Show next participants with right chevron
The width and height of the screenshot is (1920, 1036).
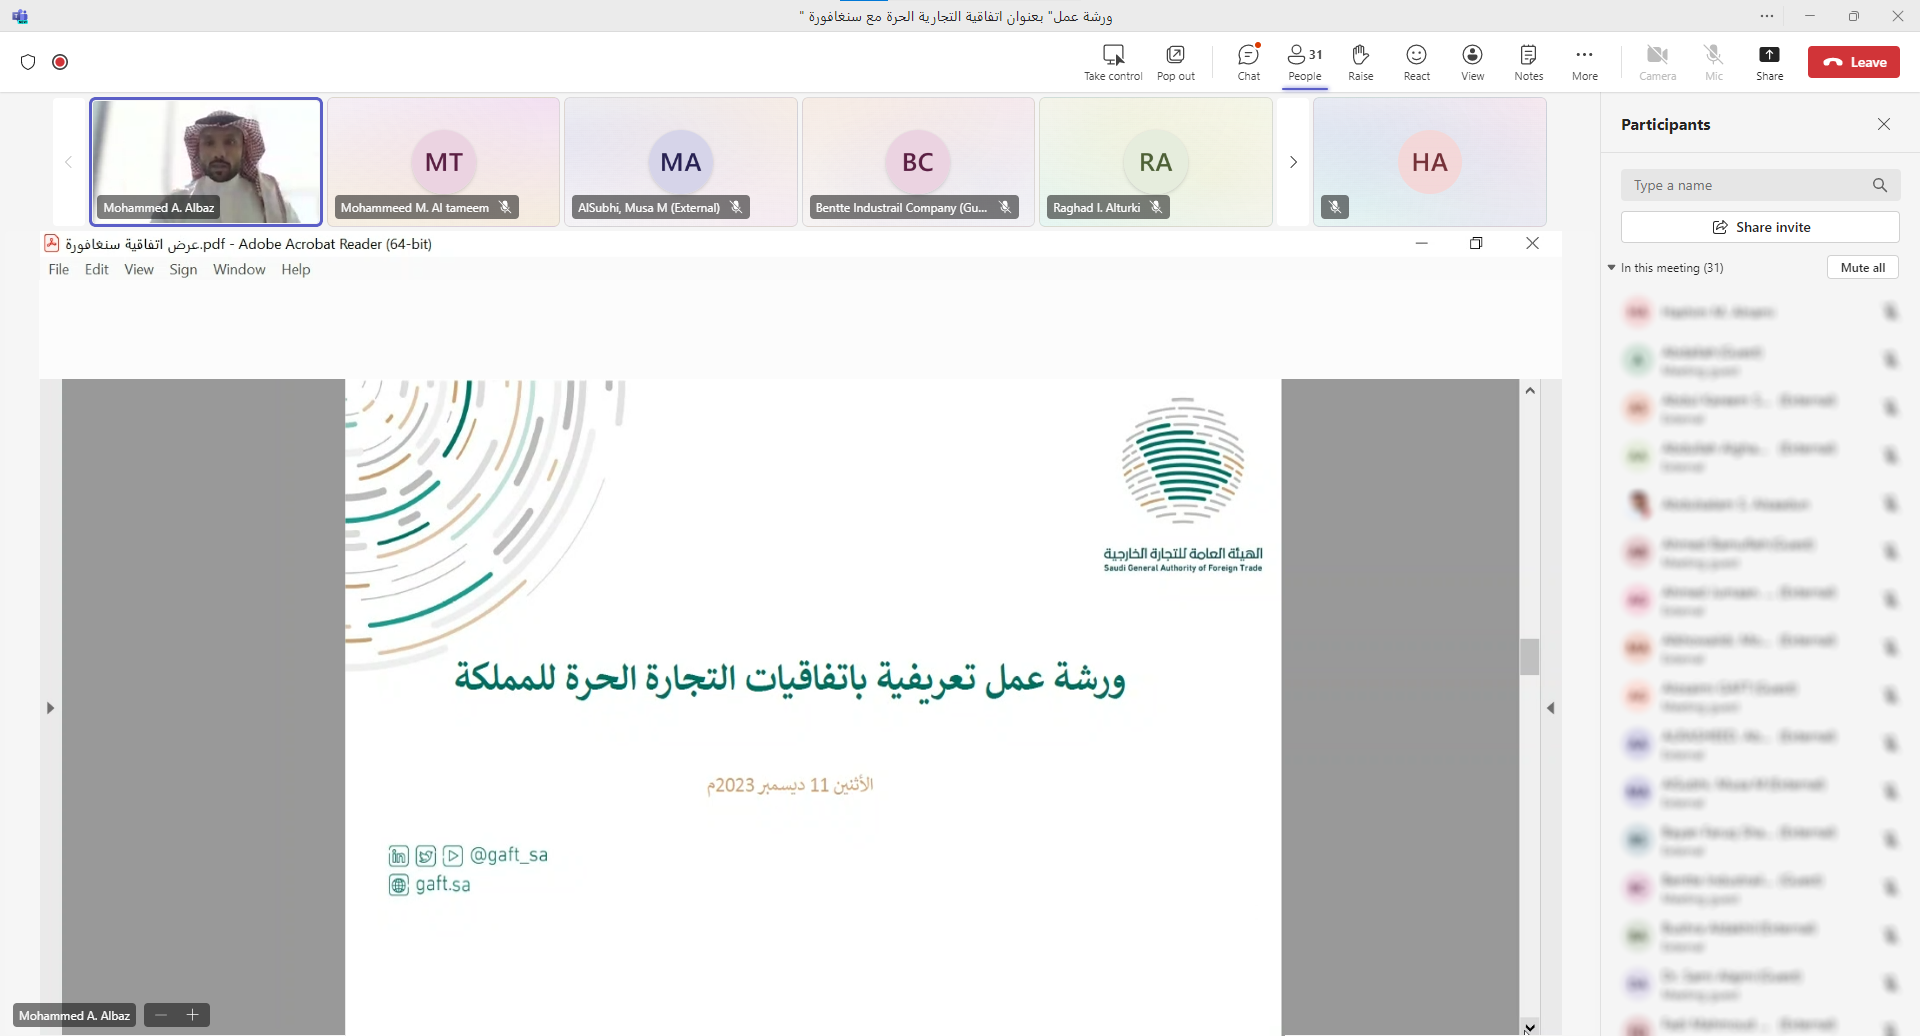pos(1293,162)
